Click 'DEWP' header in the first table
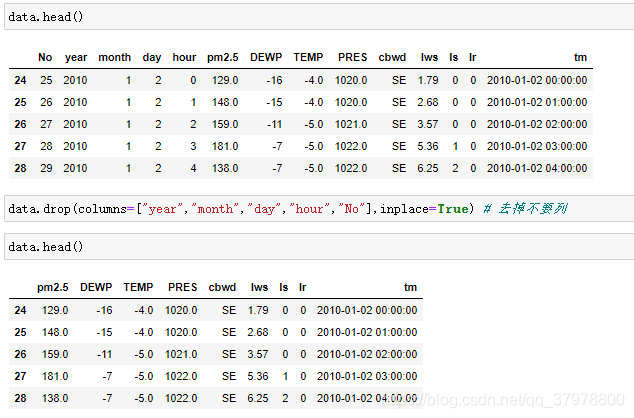The width and height of the screenshot is (634, 418). click(x=266, y=57)
